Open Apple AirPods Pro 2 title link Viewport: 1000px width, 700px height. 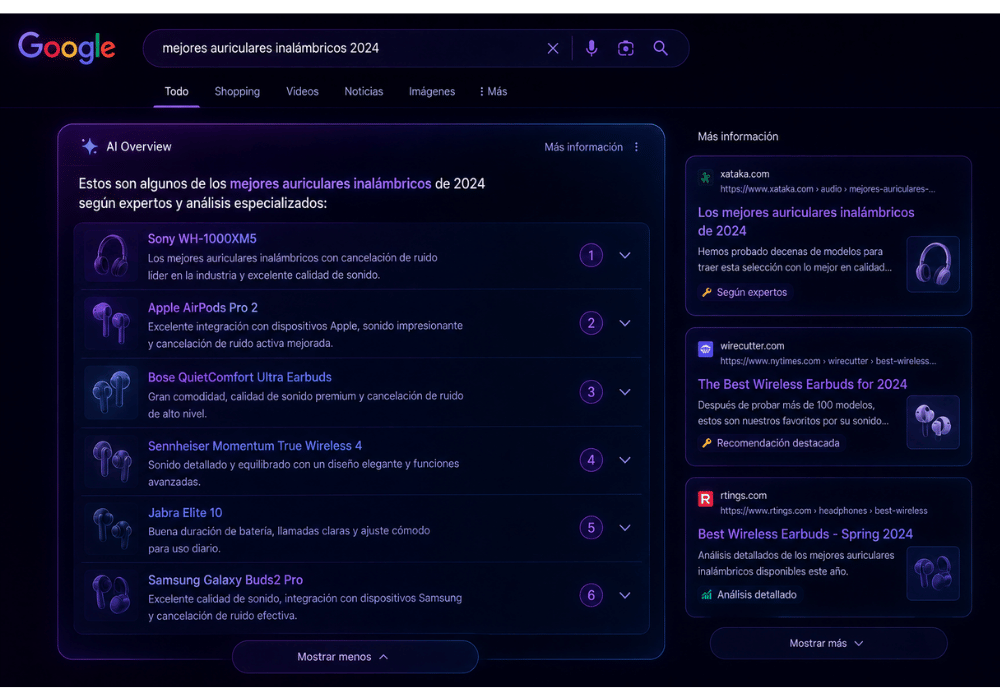point(203,307)
